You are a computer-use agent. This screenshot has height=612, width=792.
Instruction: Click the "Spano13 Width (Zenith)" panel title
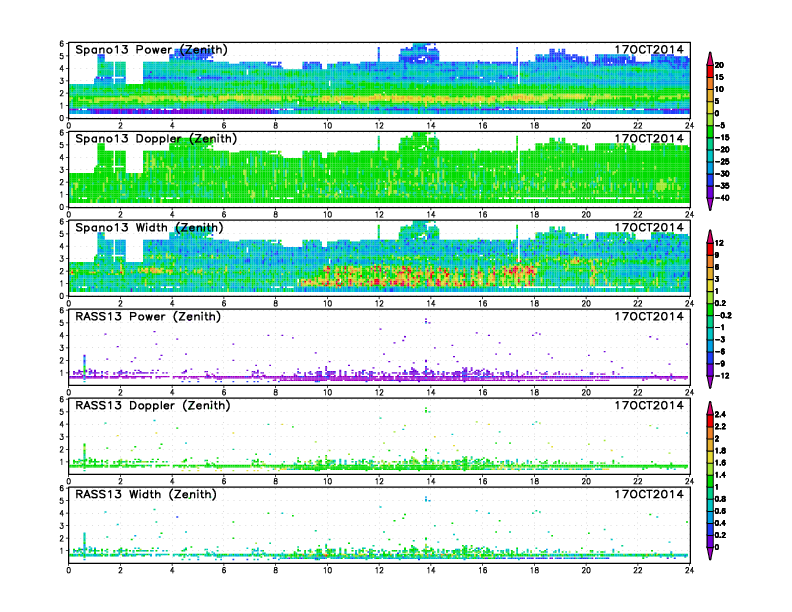pyautogui.click(x=150, y=228)
